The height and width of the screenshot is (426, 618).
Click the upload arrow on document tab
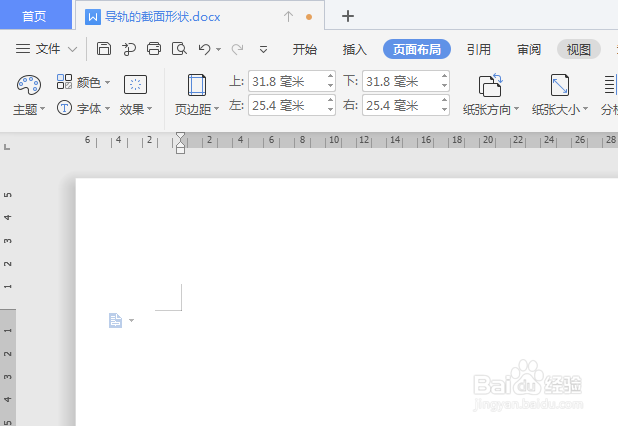click(x=288, y=17)
